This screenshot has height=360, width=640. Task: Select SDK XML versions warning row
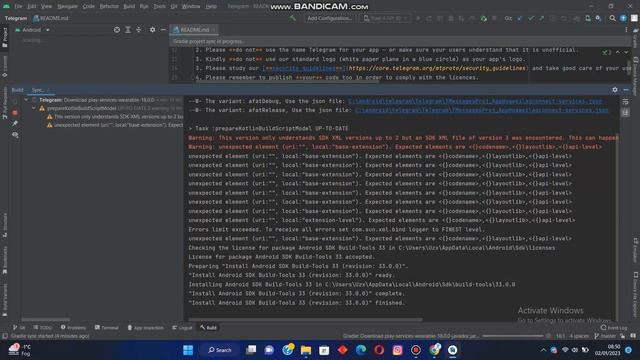click(x=115, y=117)
